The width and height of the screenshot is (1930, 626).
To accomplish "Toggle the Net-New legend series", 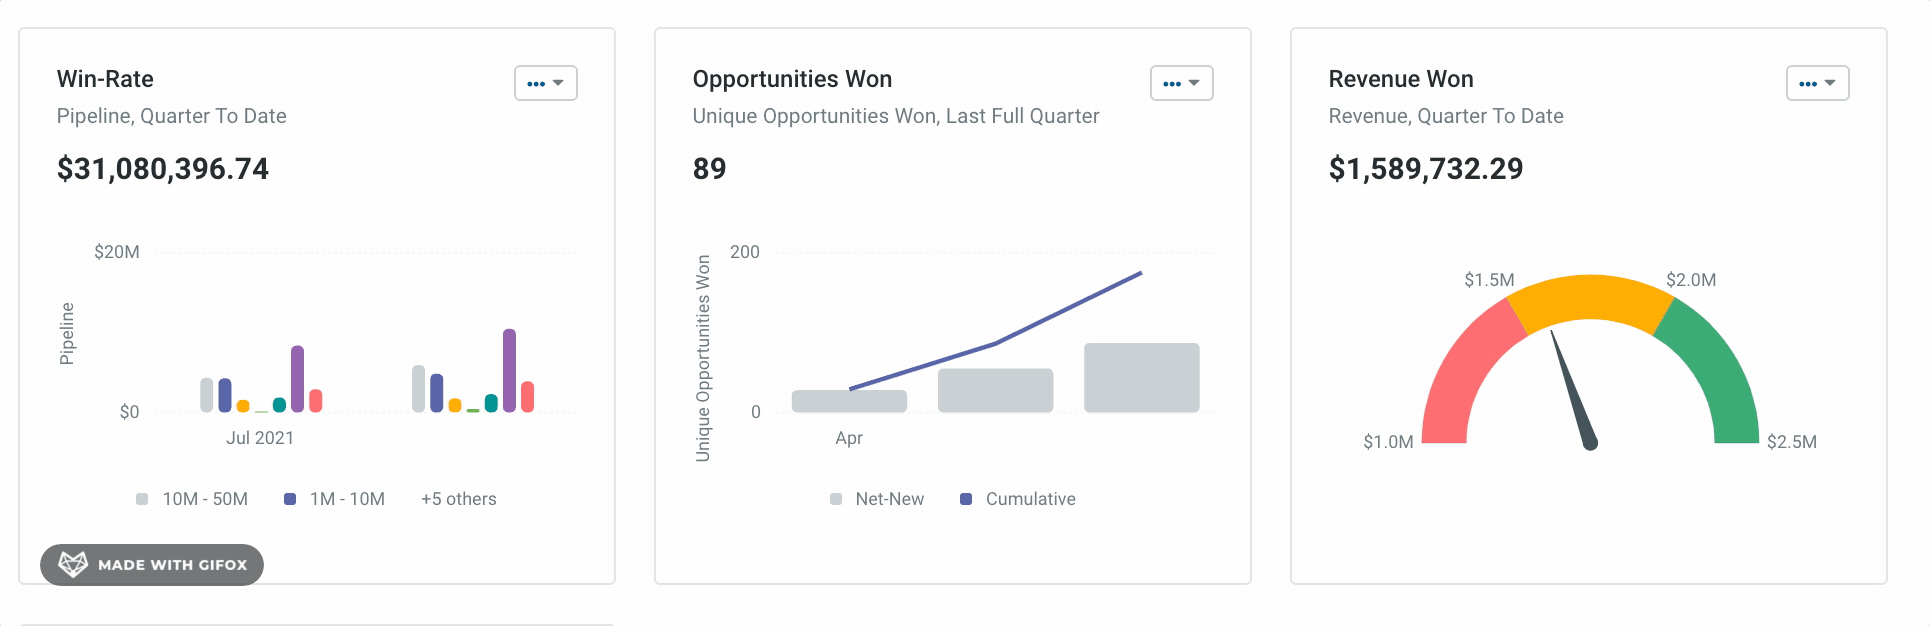I will [877, 499].
